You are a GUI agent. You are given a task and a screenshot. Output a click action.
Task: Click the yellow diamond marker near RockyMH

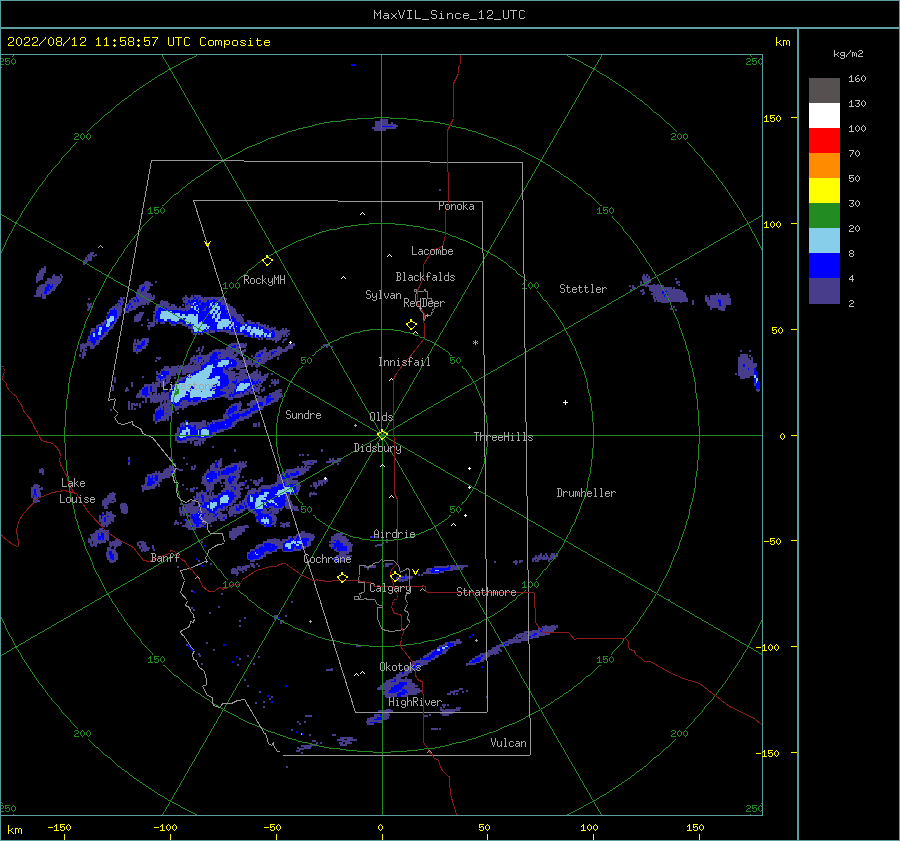click(267, 261)
